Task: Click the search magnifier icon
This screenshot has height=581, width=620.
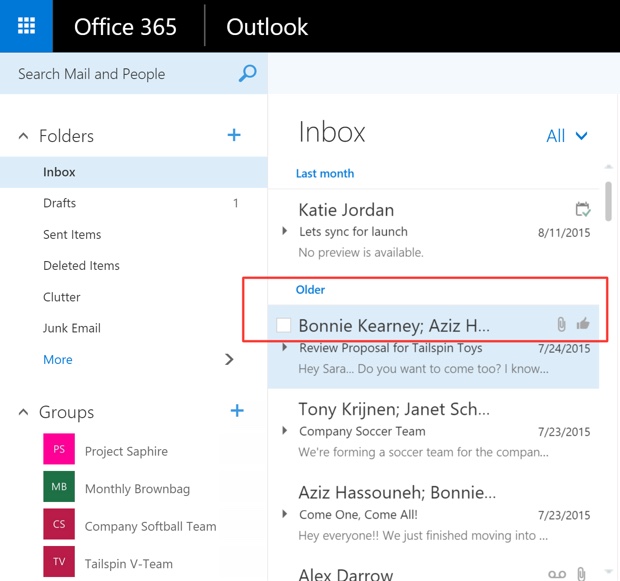Action: [x=248, y=74]
